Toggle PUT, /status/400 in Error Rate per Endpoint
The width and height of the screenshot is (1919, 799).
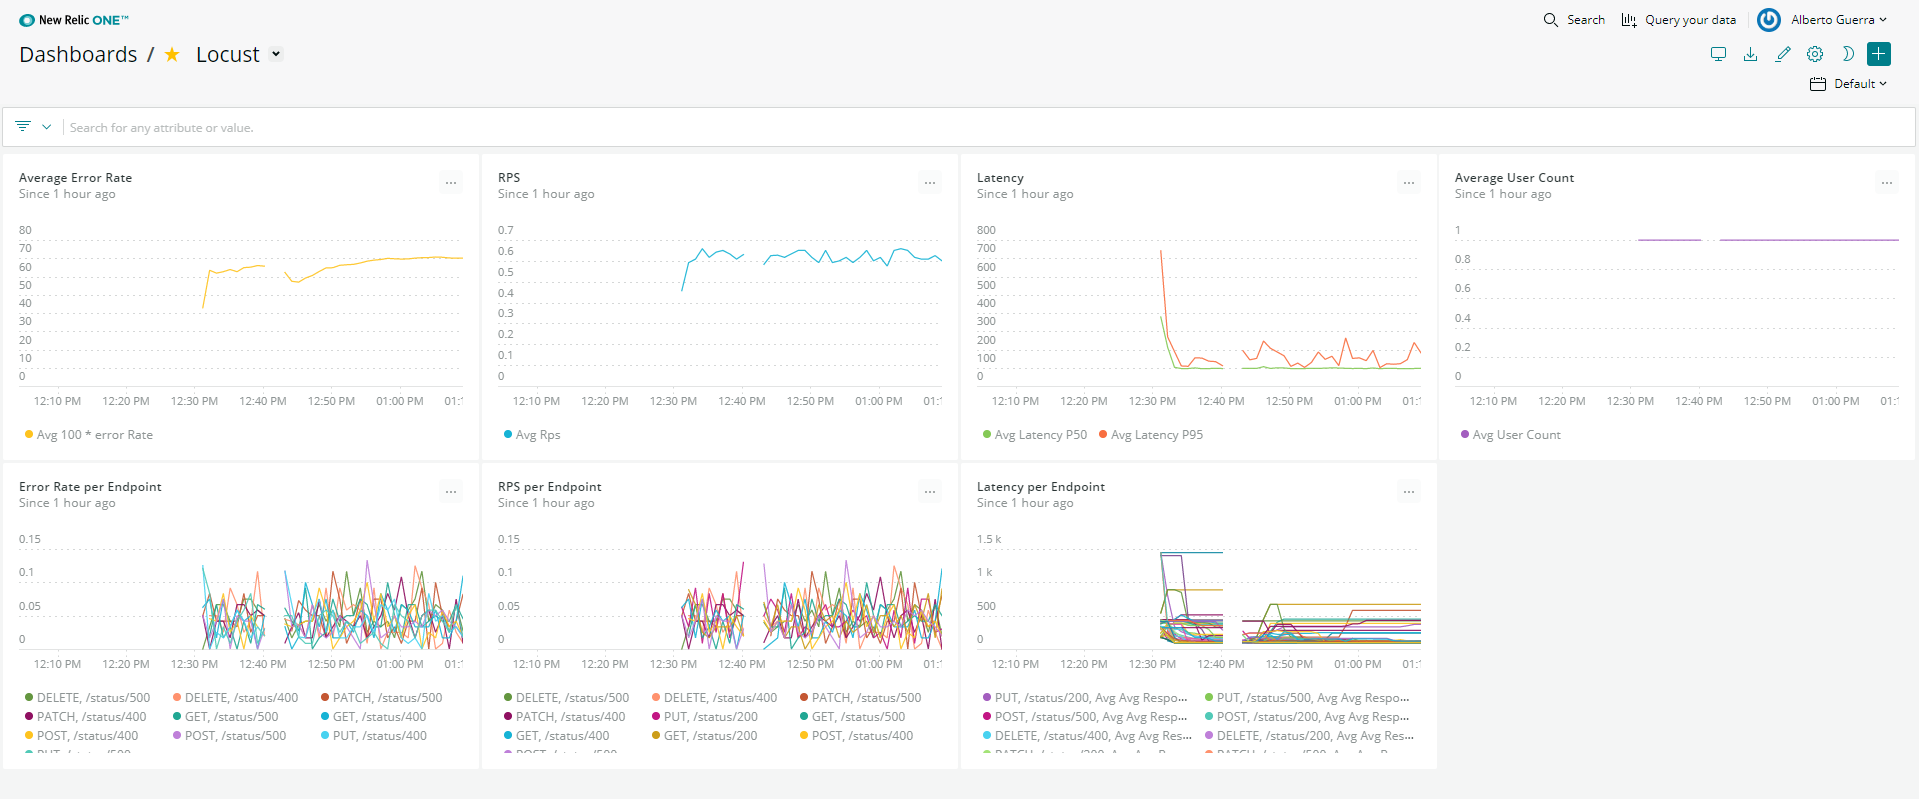click(x=373, y=736)
